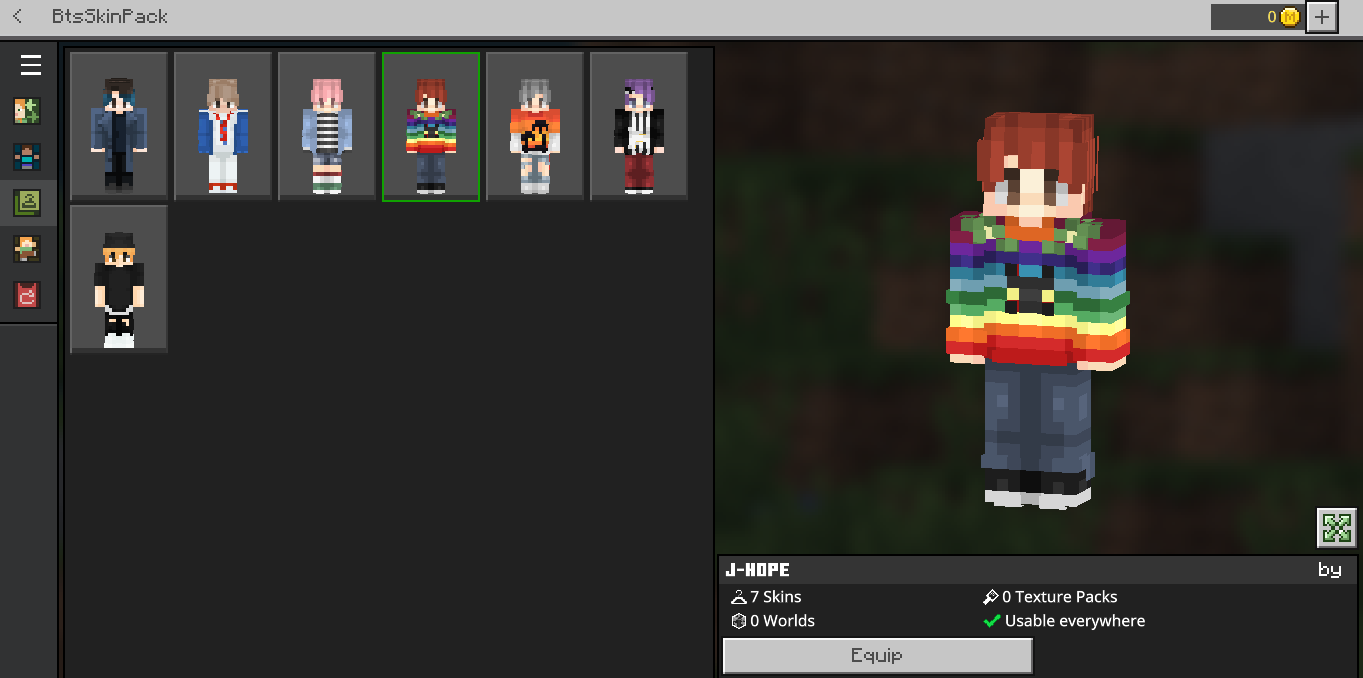Image resolution: width=1363 pixels, height=678 pixels.
Task: Click the Minecoin icon in the balance box
Action: click(1290, 17)
